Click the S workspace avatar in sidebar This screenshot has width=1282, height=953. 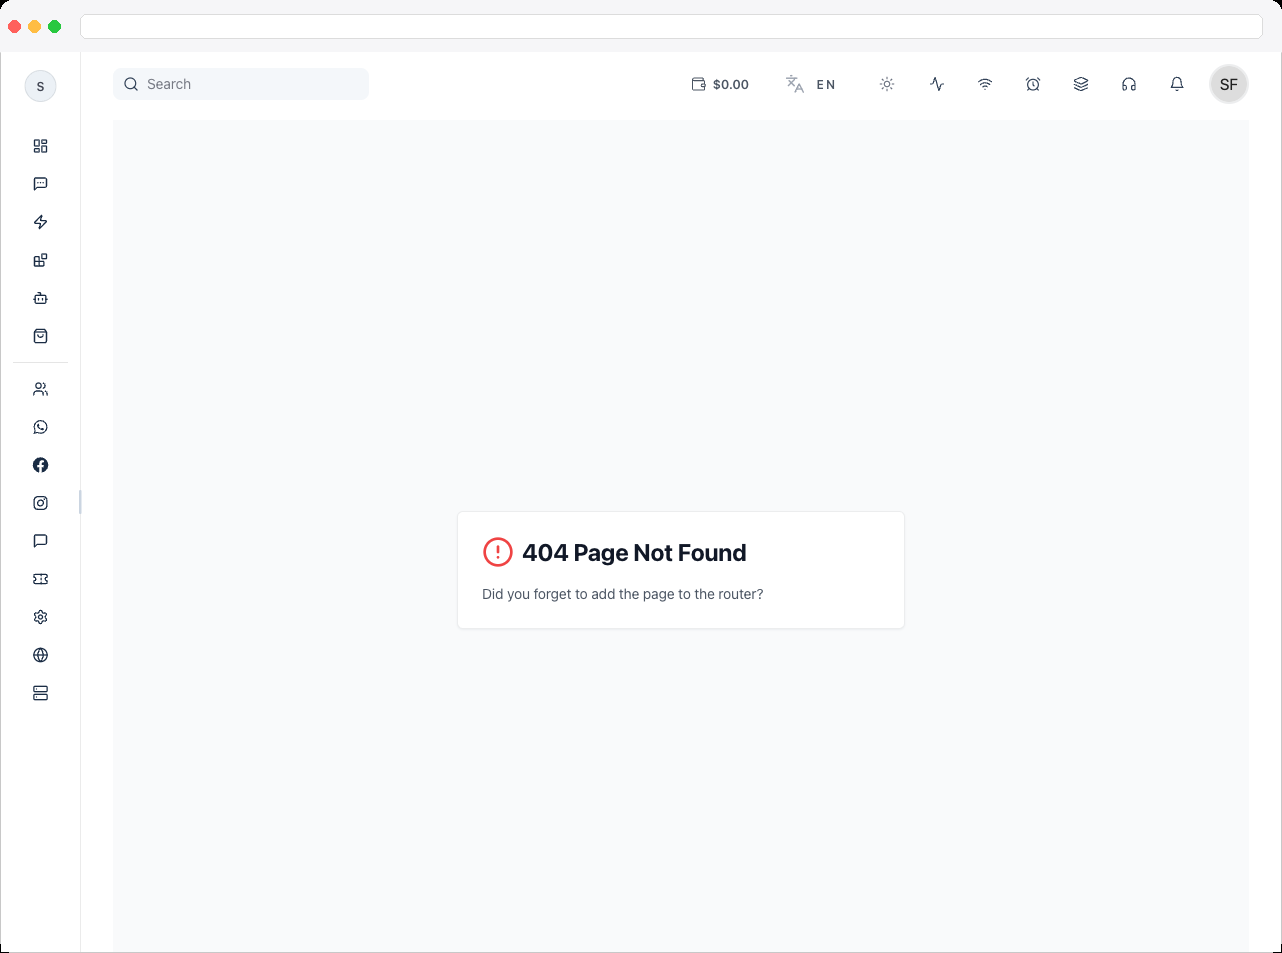(x=40, y=86)
